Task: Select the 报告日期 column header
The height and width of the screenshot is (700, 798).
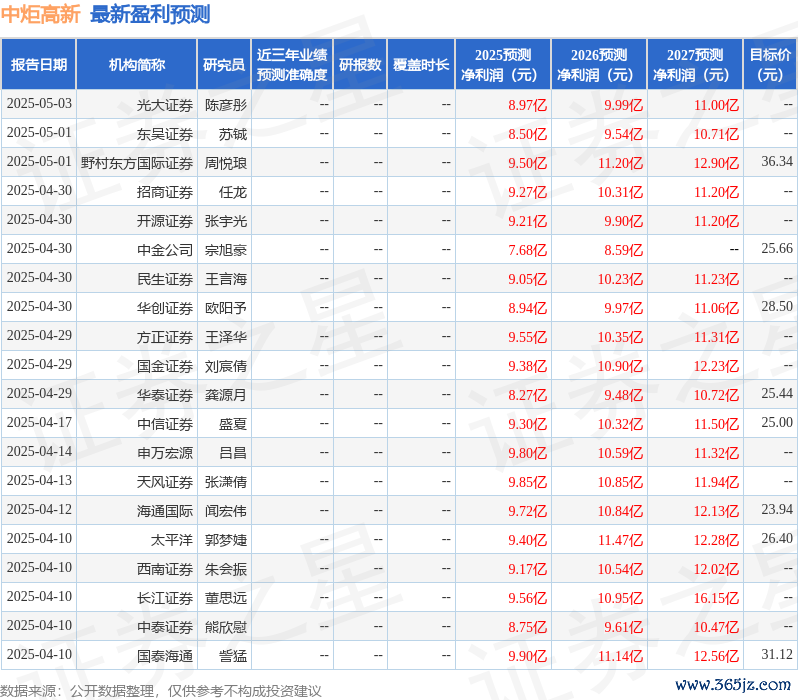Action: click(x=39, y=64)
